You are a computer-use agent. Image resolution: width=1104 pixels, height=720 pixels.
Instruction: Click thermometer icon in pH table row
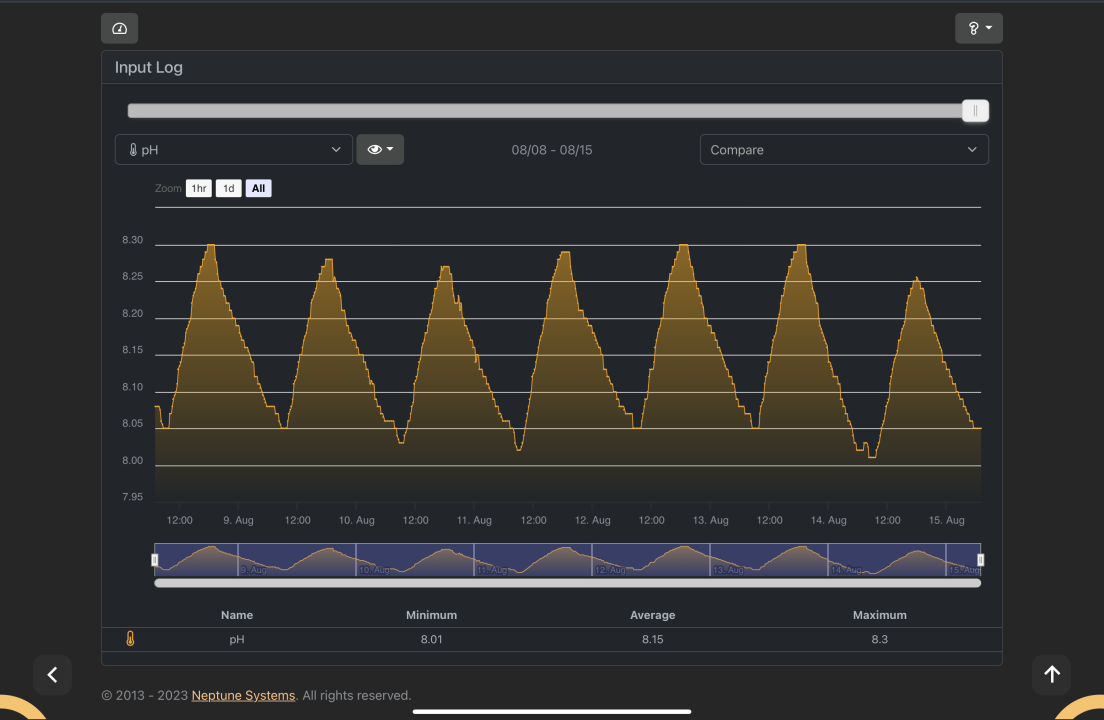pos(130,639)
